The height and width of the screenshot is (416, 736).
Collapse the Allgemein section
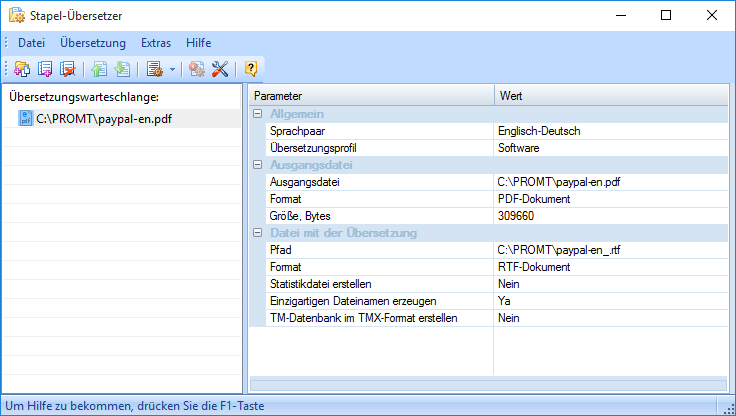pyautogui.click(x=258, y=114)
